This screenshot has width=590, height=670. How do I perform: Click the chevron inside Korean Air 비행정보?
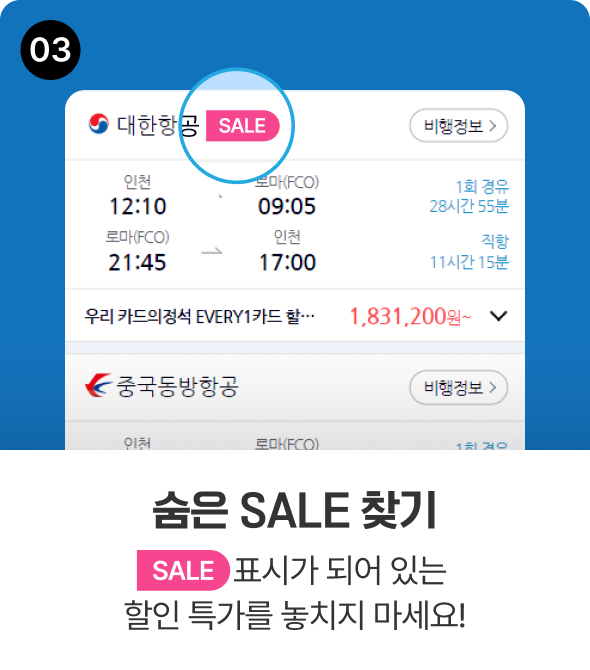tap(493, 126)
